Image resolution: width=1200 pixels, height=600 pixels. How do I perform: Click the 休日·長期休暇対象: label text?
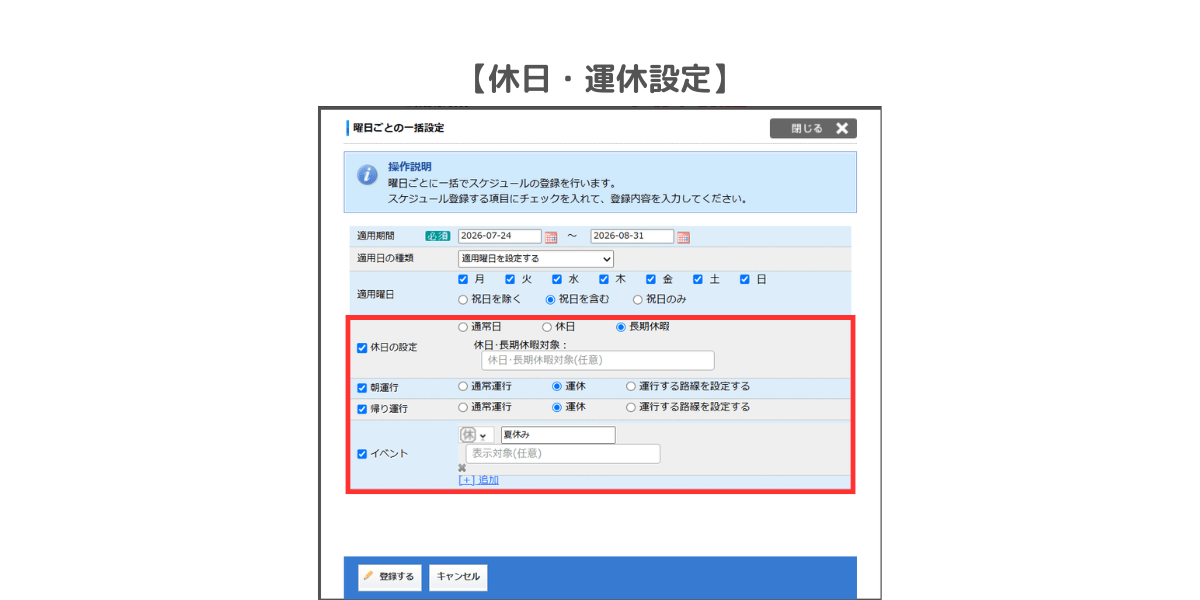pyautogui.click(x=520, y=344)
